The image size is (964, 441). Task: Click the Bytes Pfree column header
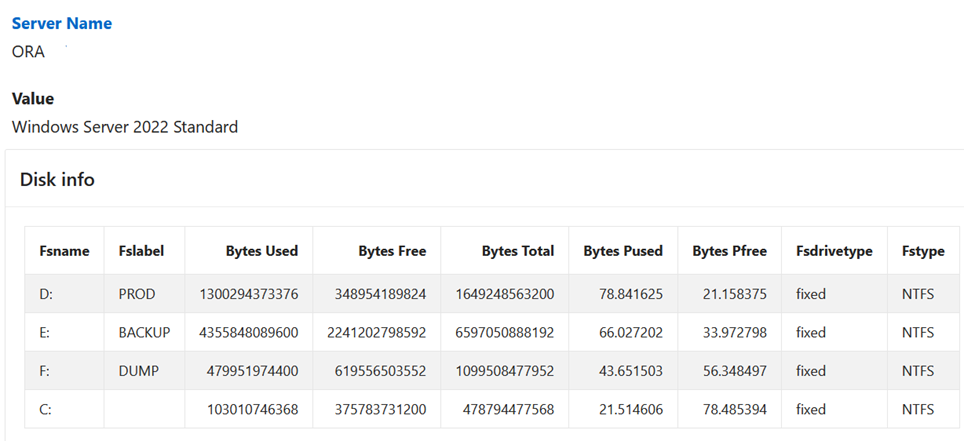[729, 251]
